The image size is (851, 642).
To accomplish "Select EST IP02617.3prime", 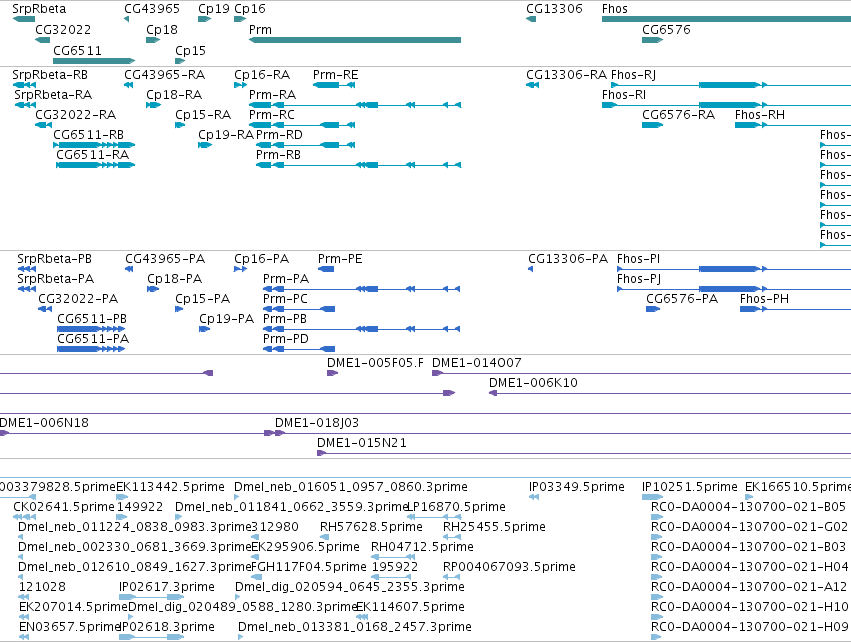I will [167, 588].
